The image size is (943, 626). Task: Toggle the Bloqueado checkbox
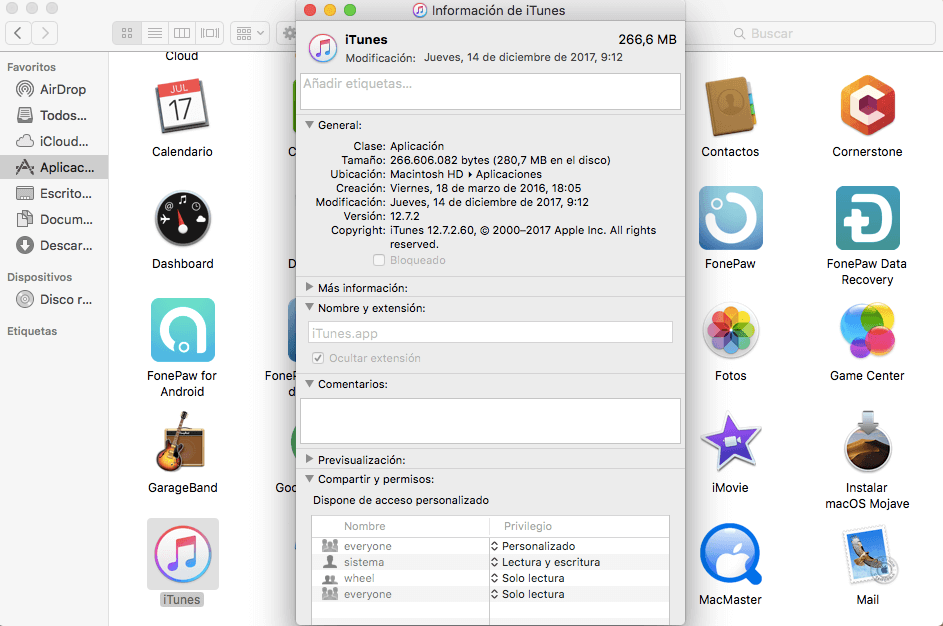pos(379,260)
